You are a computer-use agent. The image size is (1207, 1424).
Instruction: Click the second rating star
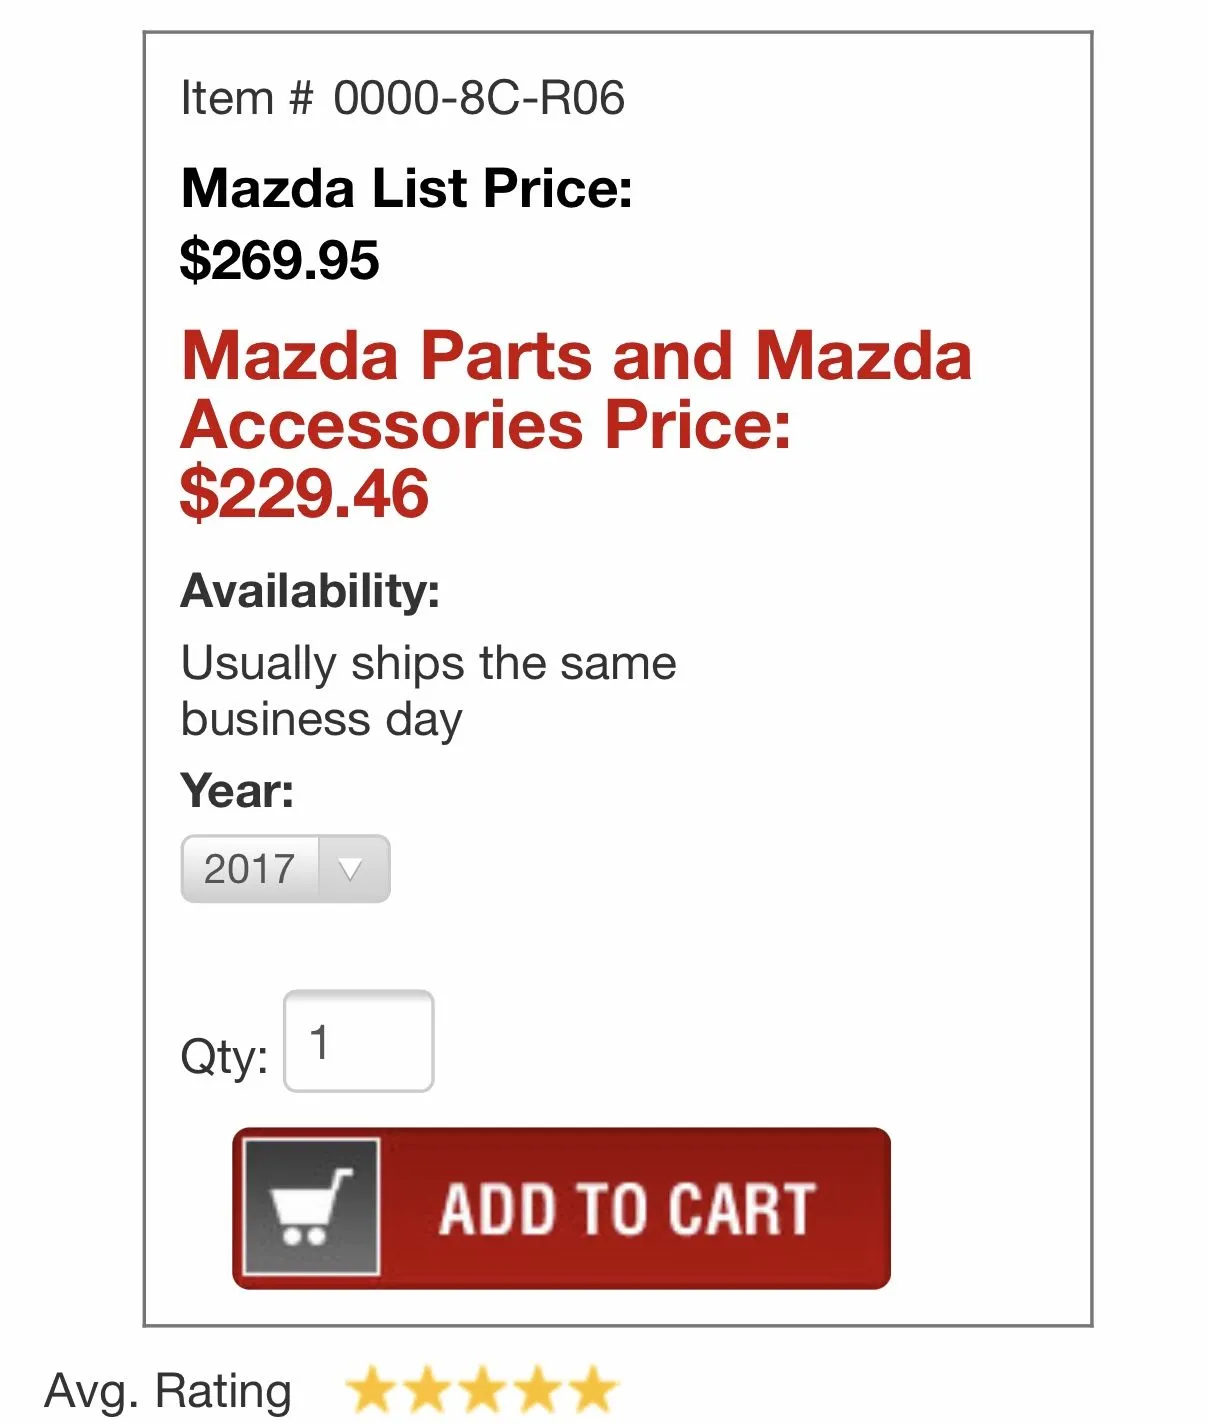tap(427, 1390)
